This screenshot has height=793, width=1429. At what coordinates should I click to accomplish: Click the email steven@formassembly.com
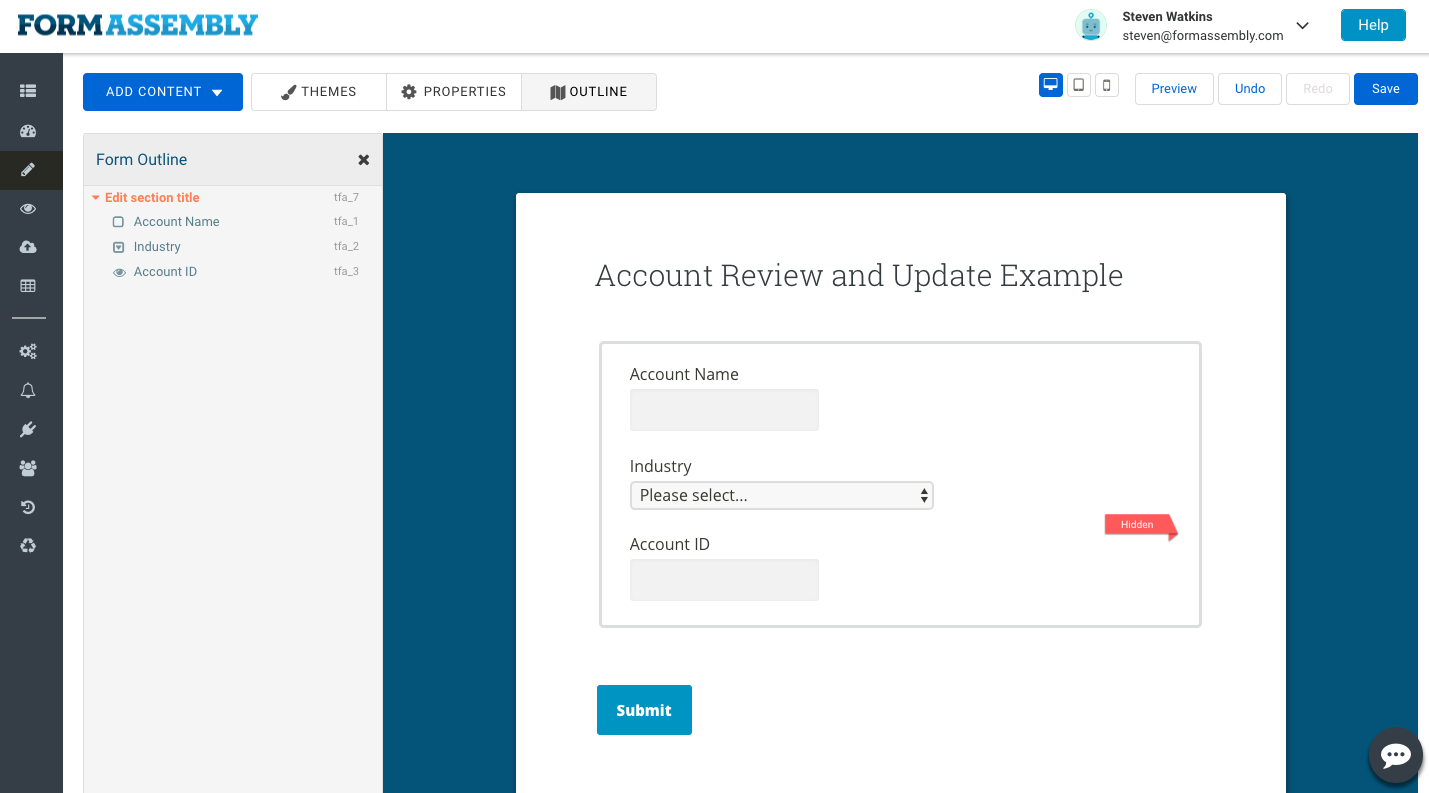tap(1203, 36)
